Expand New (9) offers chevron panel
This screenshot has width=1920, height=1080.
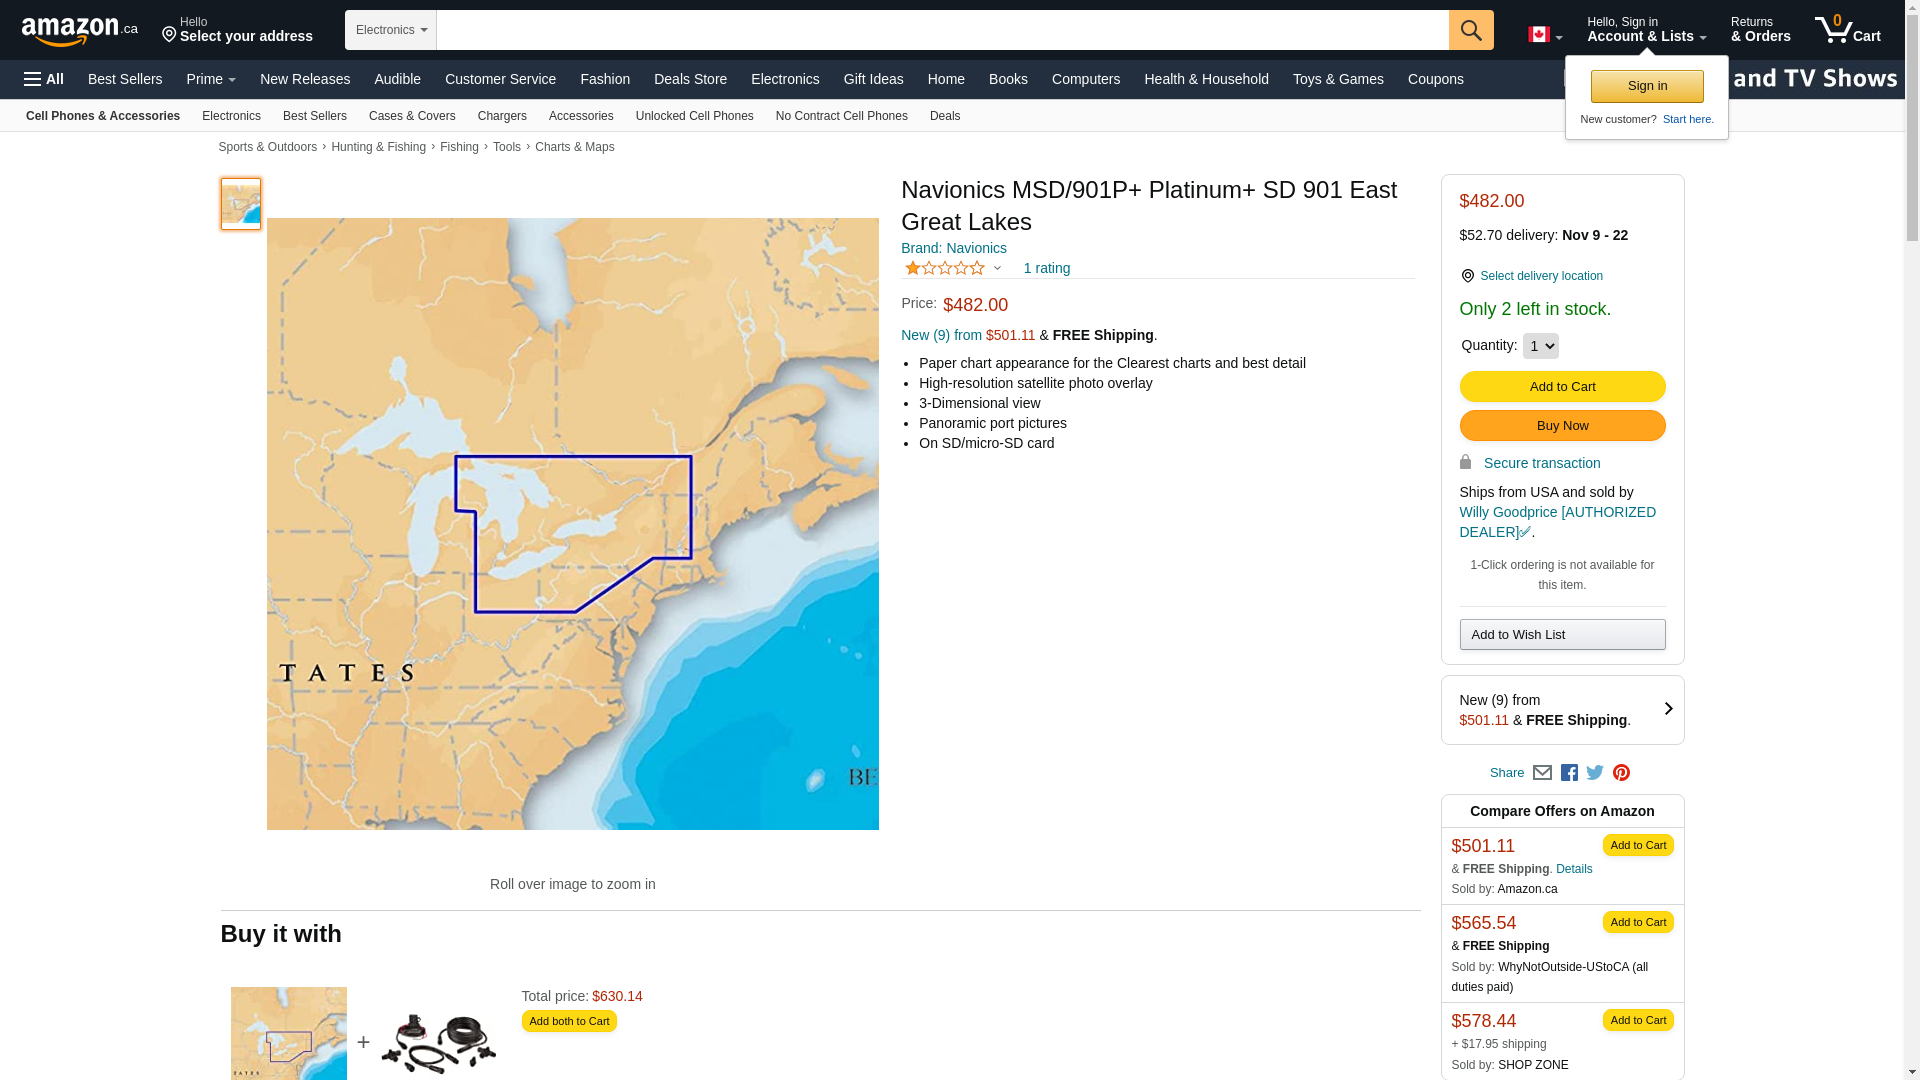click(1667, 709)
